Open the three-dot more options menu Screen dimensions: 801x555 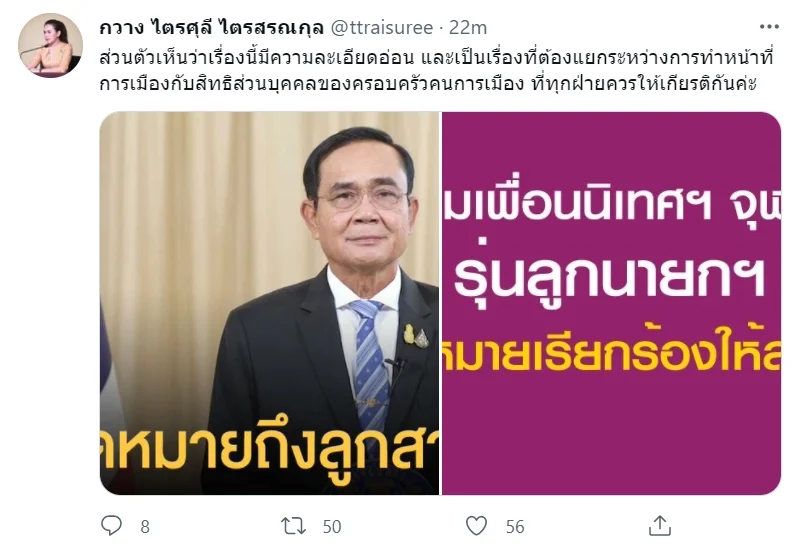click(769, 27)
